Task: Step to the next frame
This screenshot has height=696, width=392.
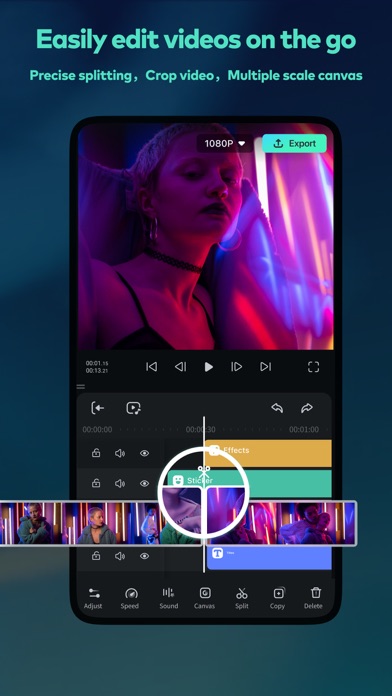Action: (x=237, y=367)
